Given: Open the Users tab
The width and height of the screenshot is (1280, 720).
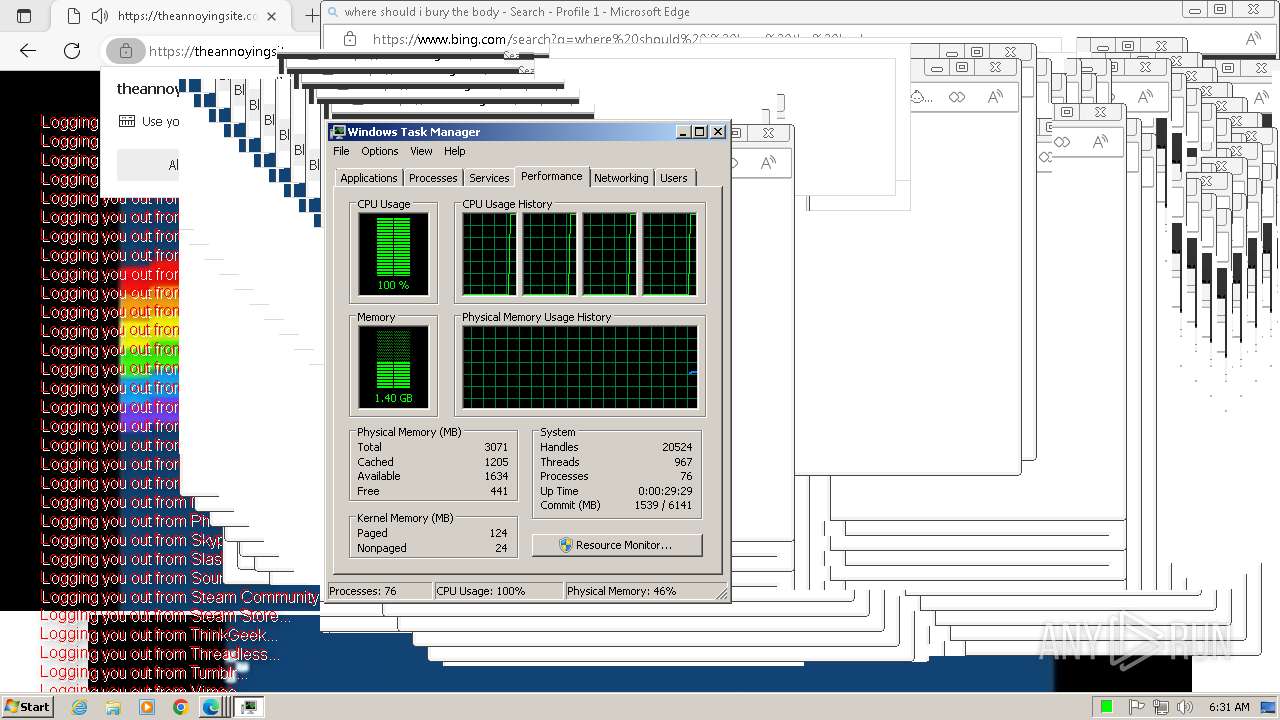Looking at the screenshot, I should (674, 178).
